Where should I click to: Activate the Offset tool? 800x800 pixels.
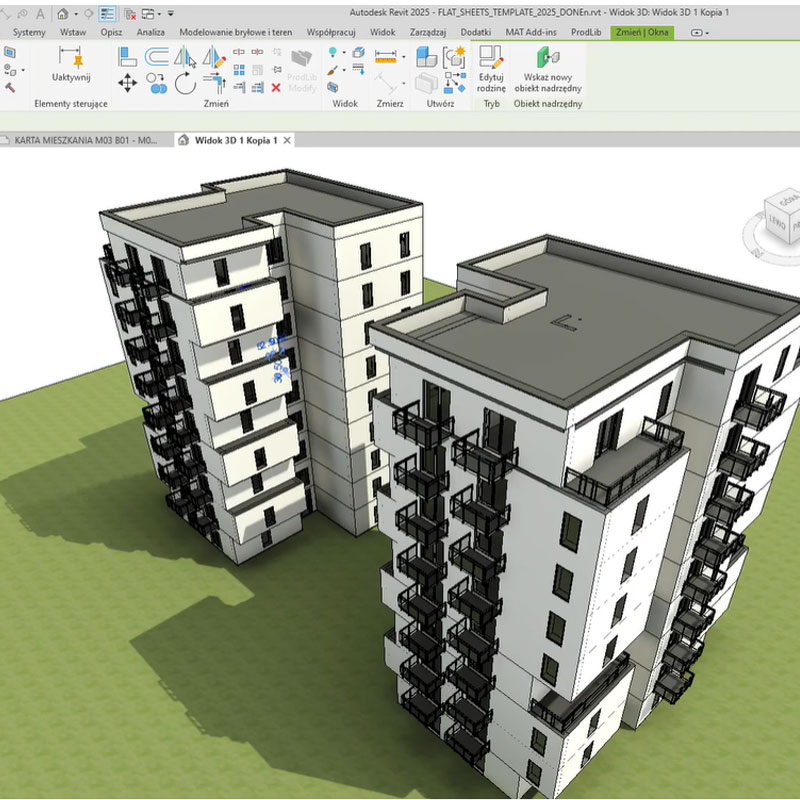[x=157, y=58]
